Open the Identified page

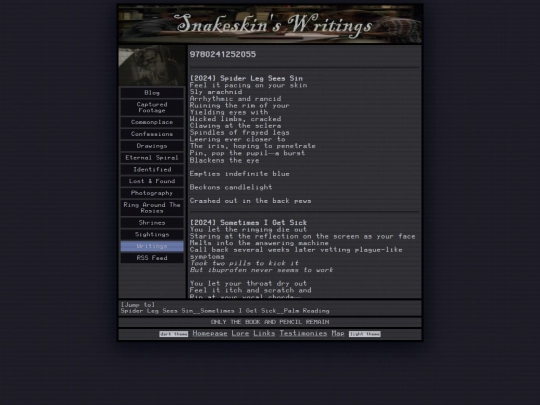pyautogui.click(x=152, y=169)
